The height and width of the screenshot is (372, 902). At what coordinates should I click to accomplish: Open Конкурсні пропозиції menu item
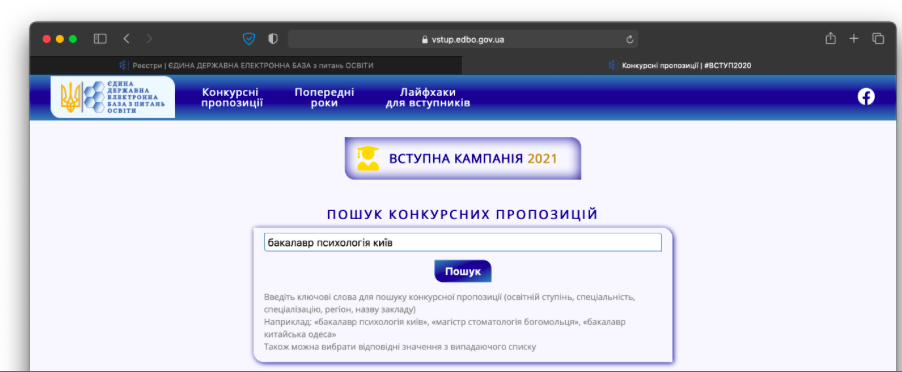click(232, 98)
